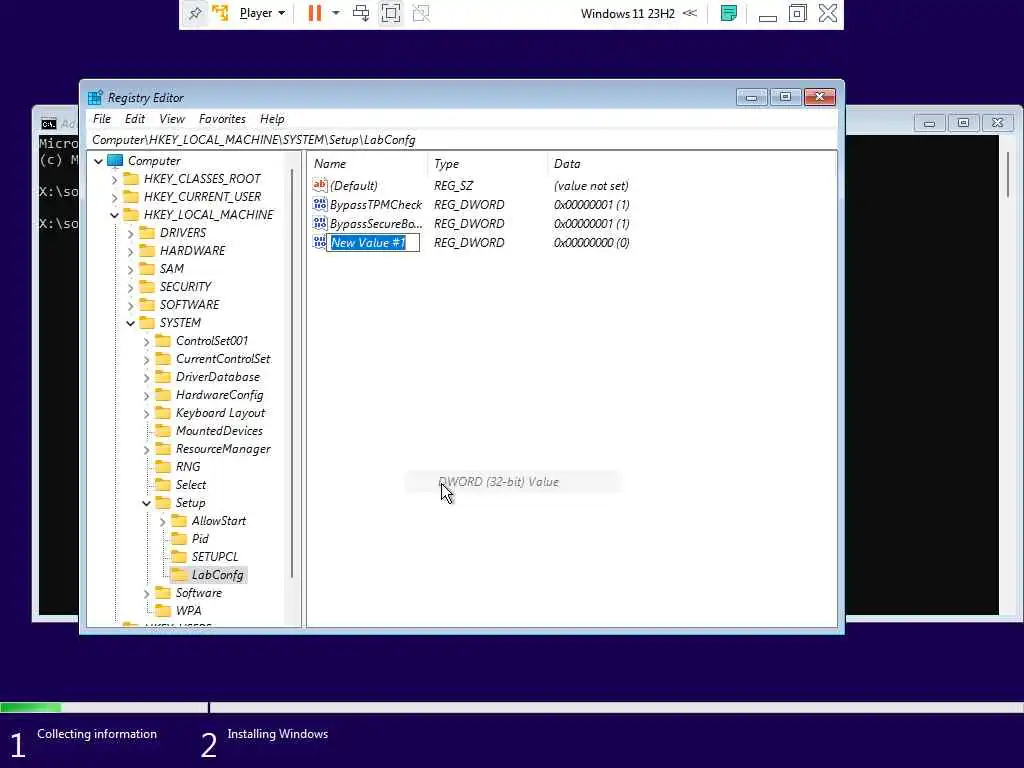Select the SETUPCL folder icon
The image size is (1024, 768).
click(179, 557)
